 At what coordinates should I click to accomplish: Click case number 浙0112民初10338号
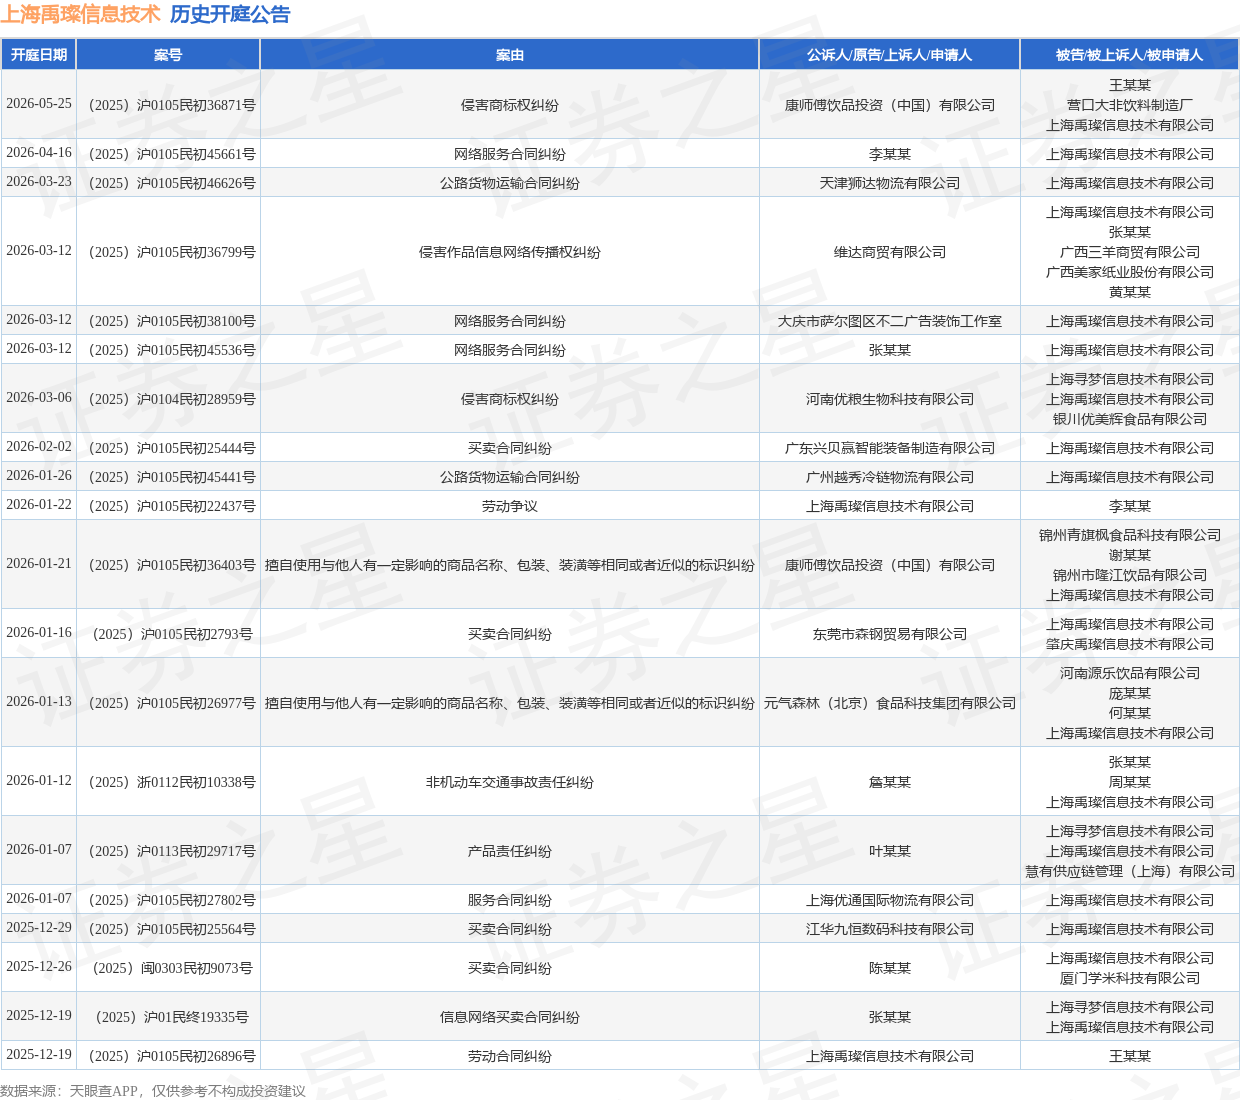pyautogui.click(x=168, y=782)
